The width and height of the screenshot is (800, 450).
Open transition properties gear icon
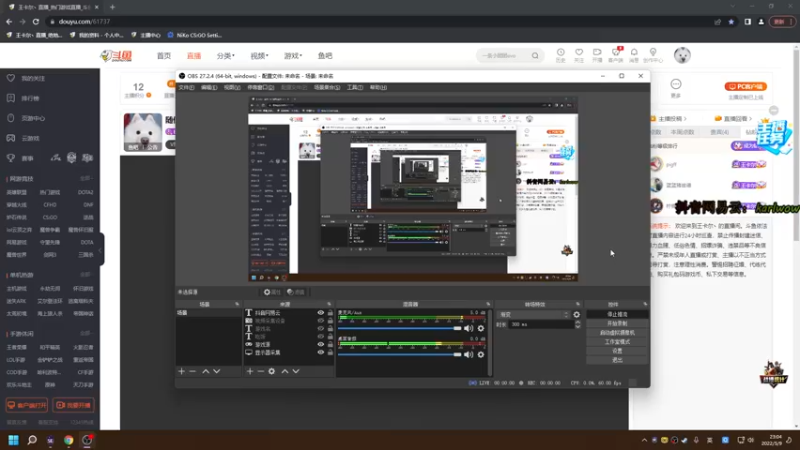(x=577, y=315)
